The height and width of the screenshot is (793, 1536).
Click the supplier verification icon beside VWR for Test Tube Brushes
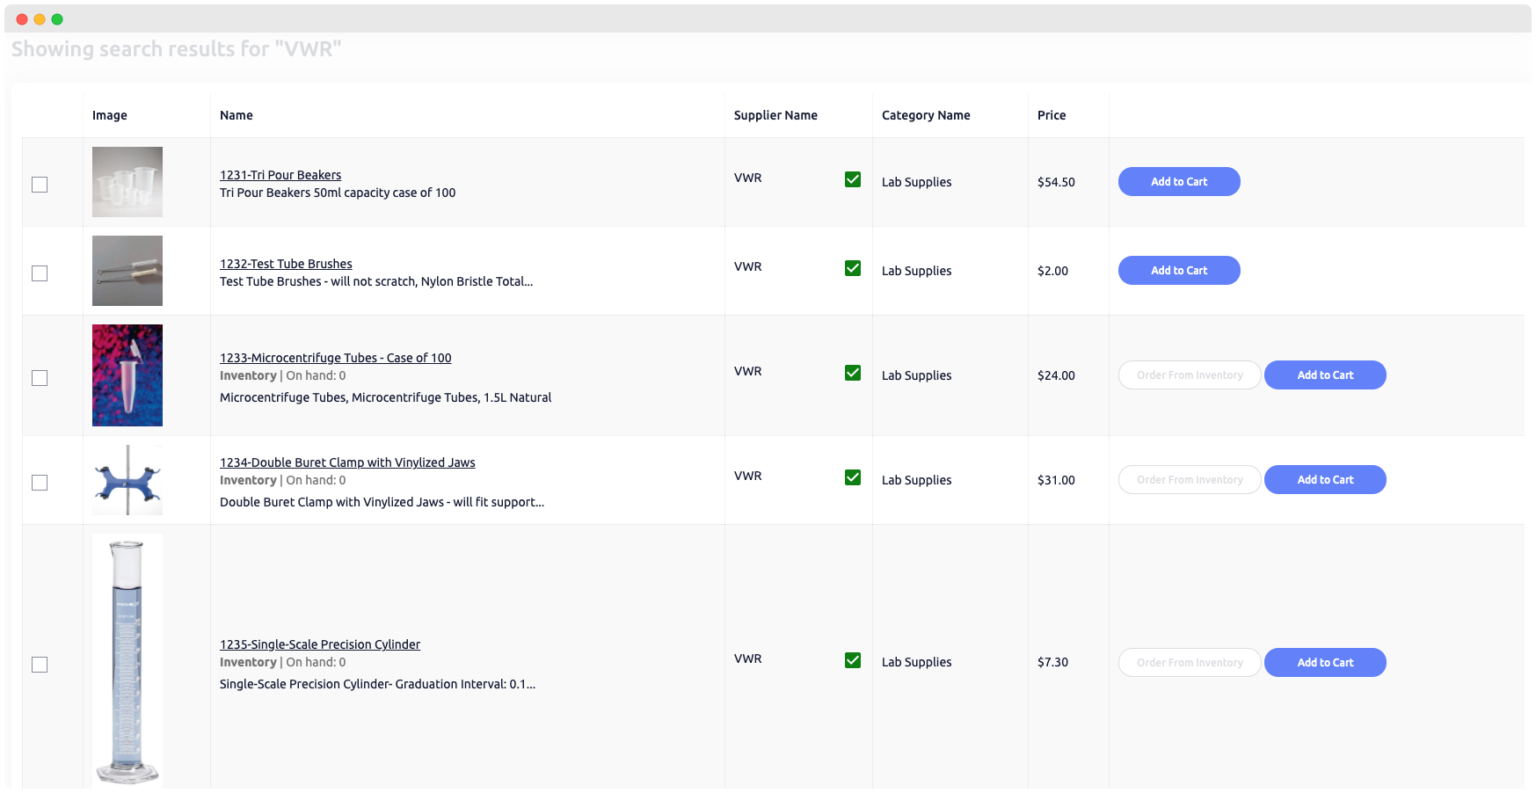click(x=852, y=268)
